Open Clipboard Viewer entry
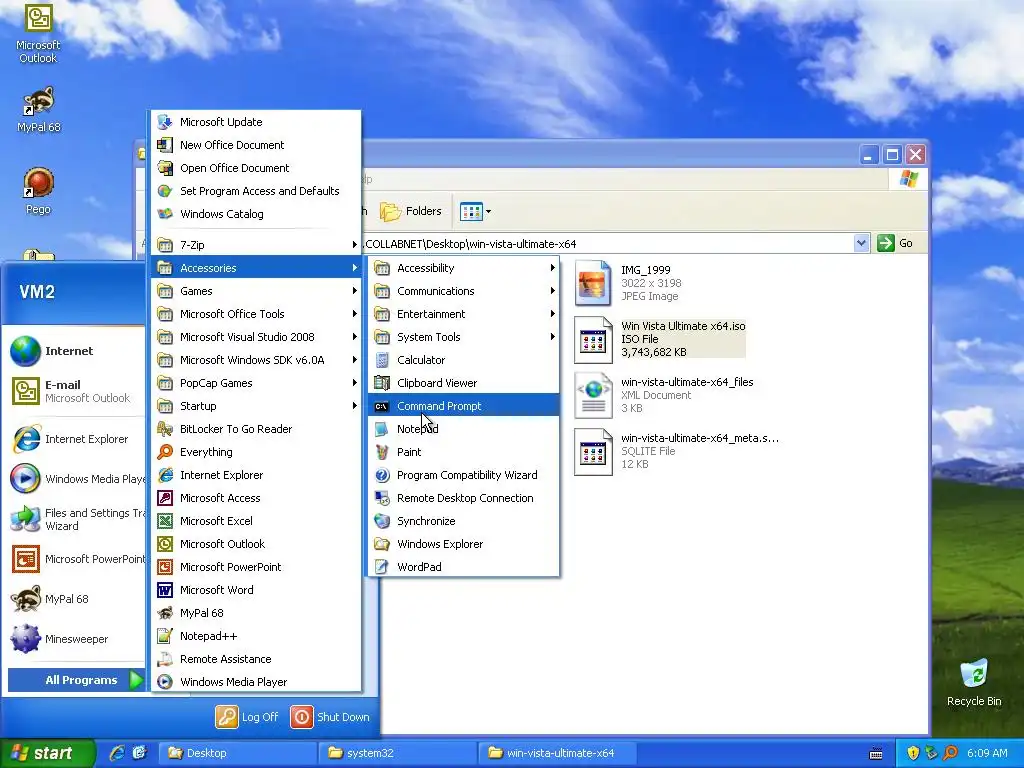Screen dimensions: 1024x768 [x=464, y=383]
